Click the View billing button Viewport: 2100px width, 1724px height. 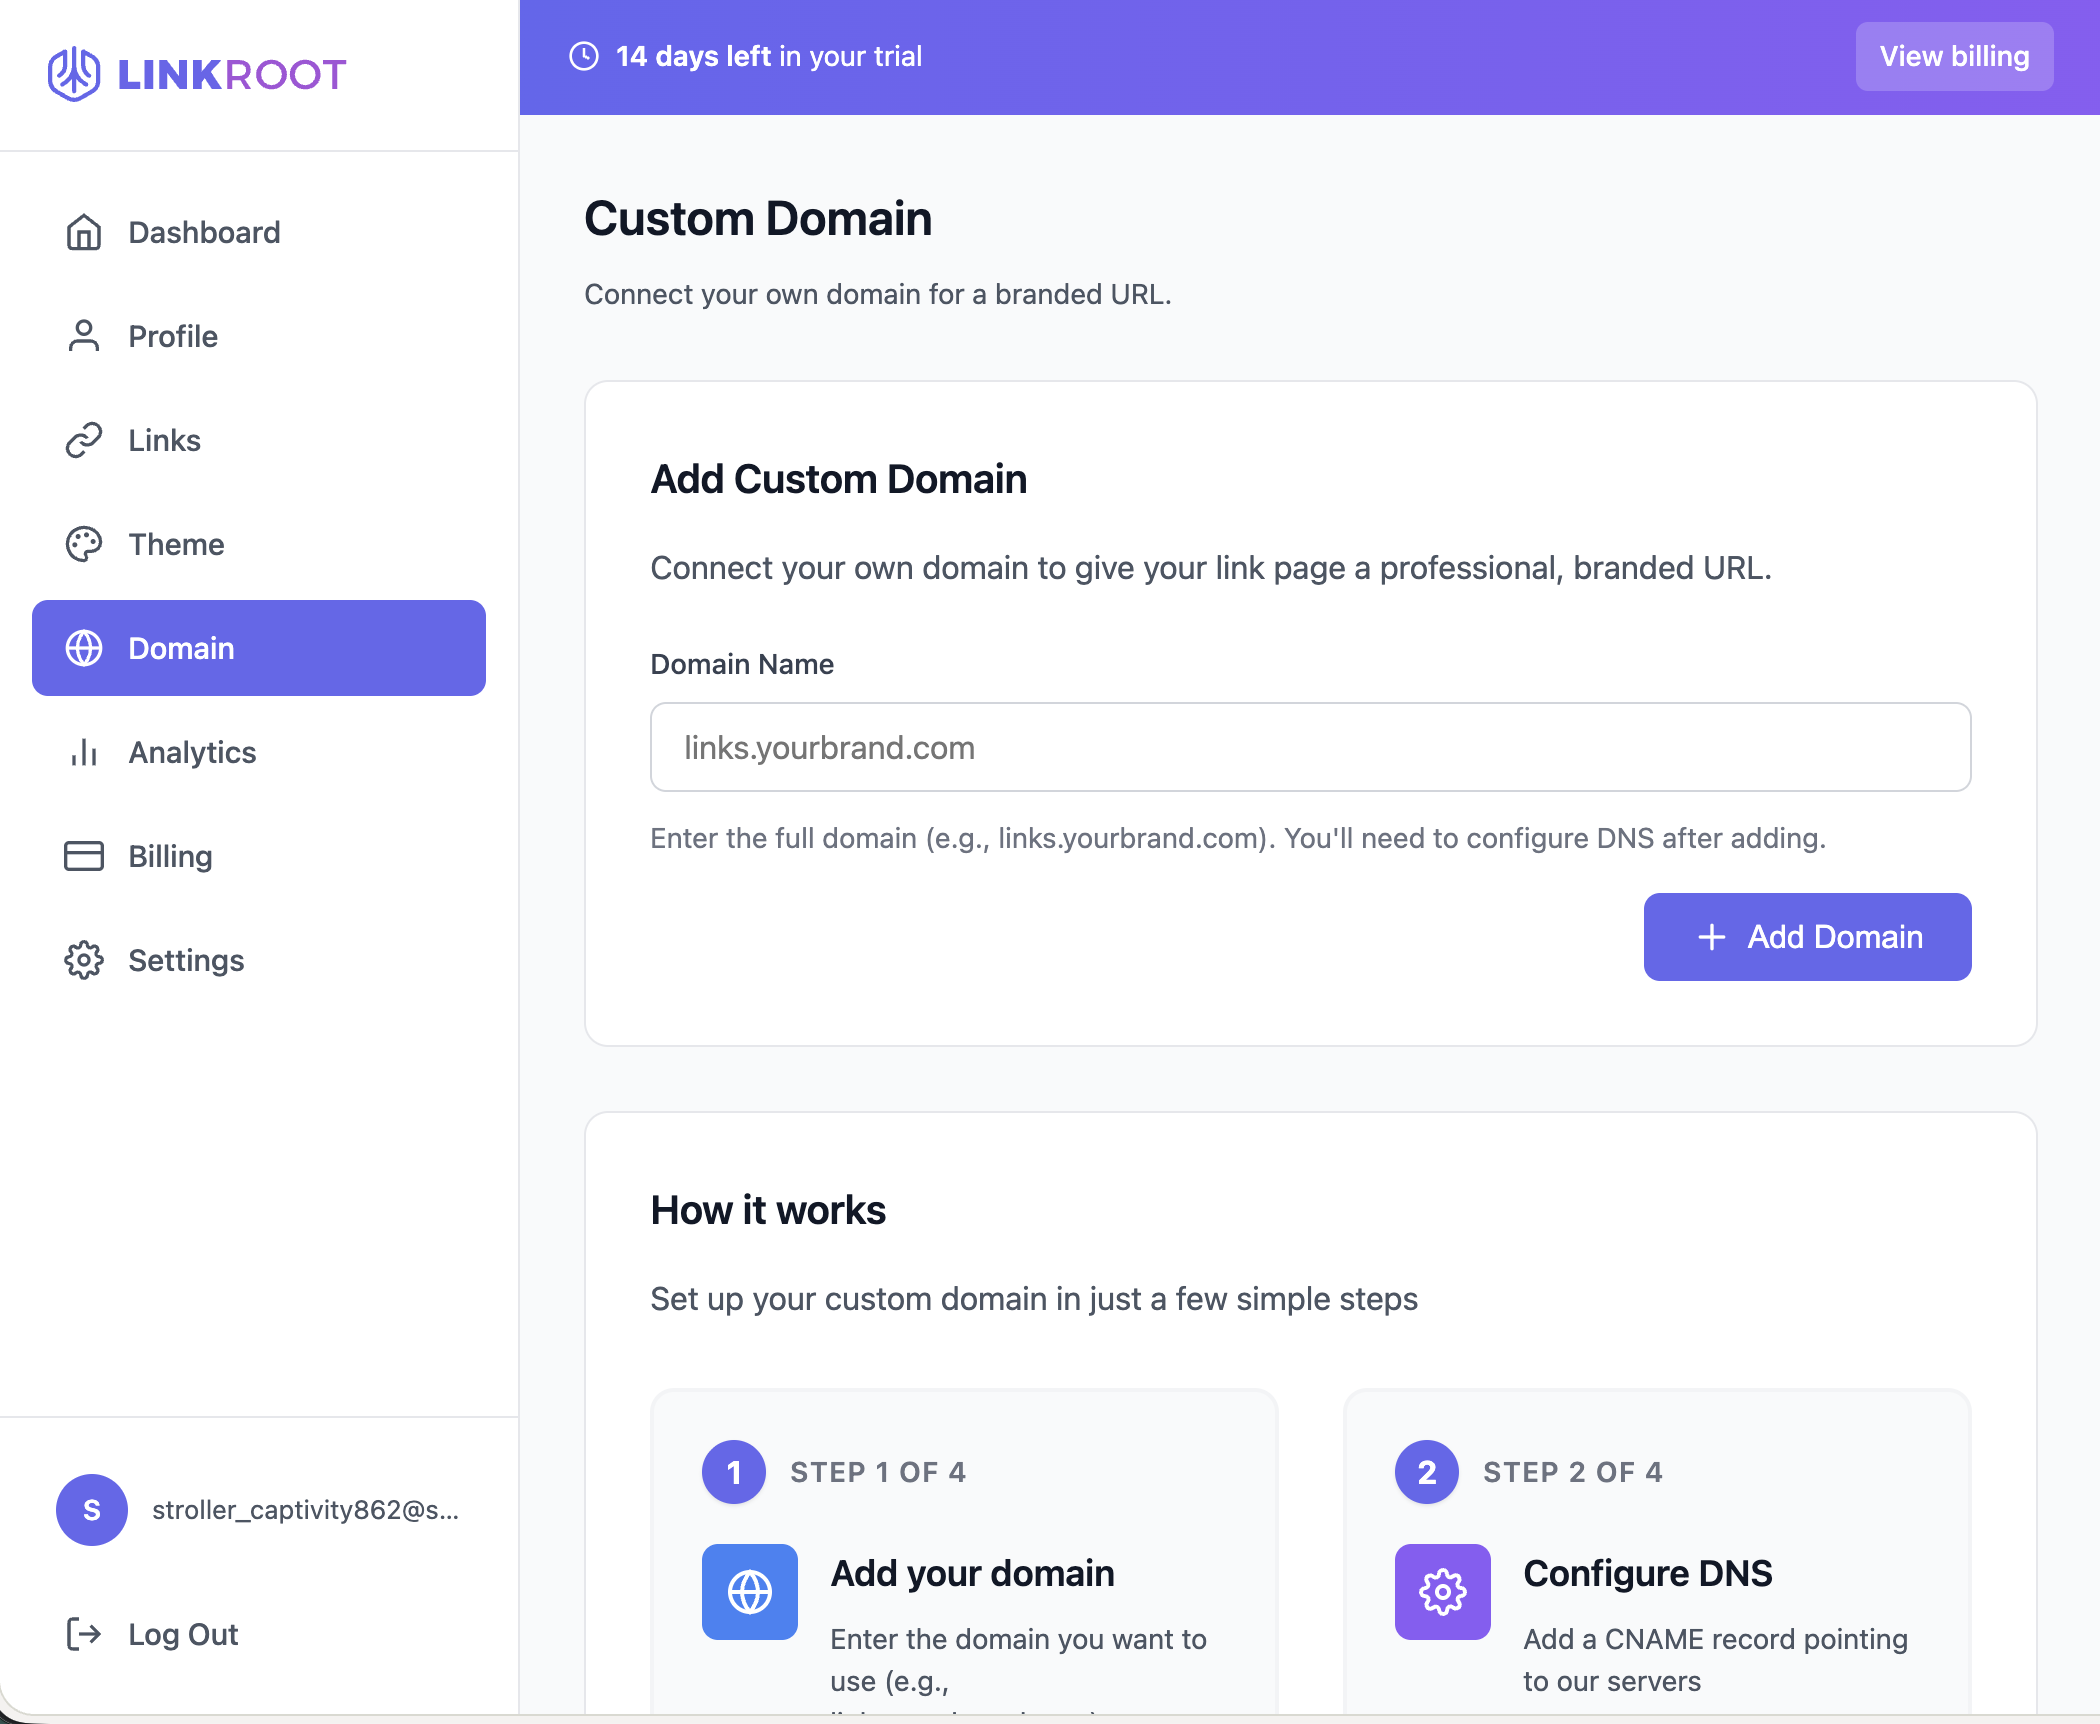[x=1955, y=56]
